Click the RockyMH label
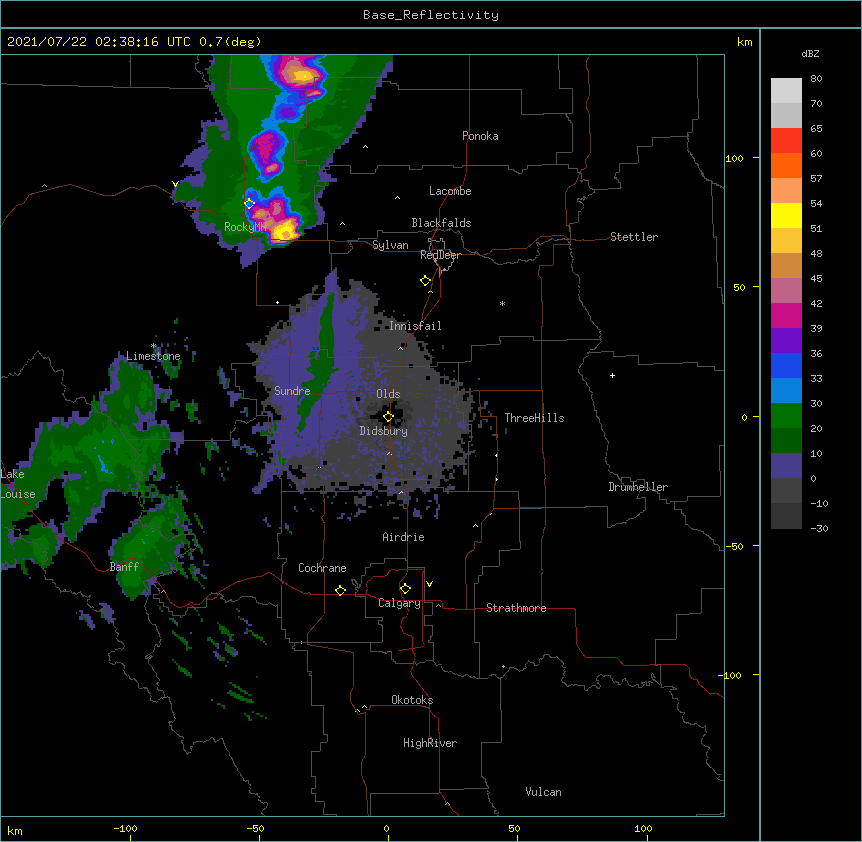This screenshot has width=862, height=842. pyautogui.click(x=245, y=227)
